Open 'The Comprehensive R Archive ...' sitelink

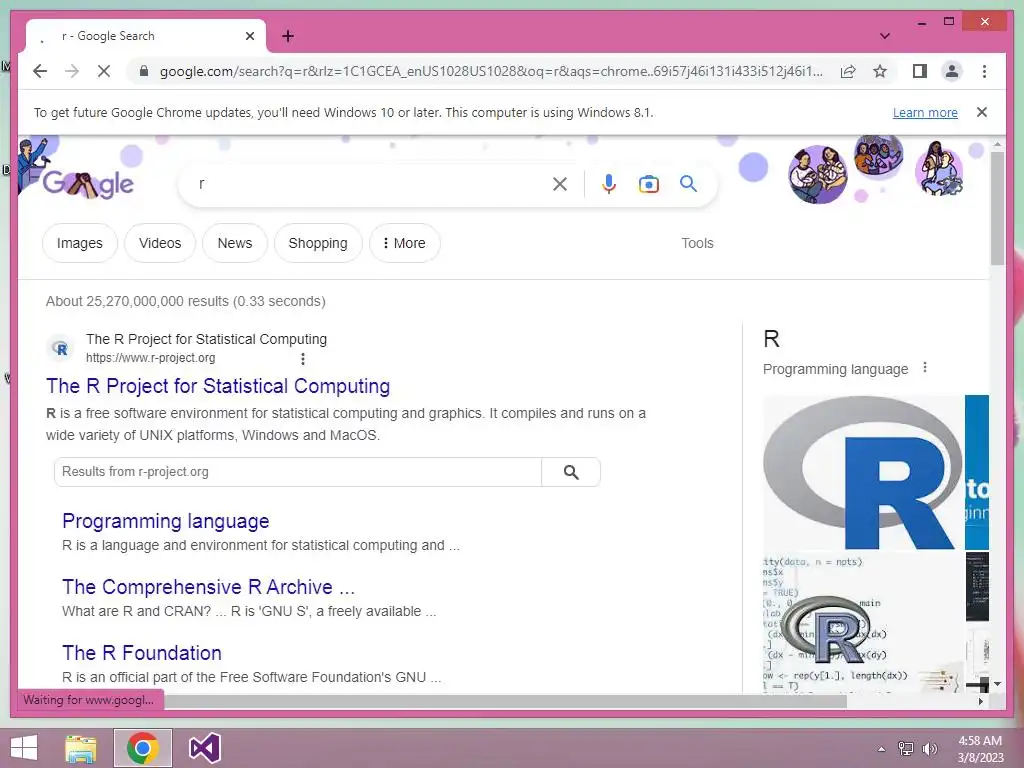208,587
